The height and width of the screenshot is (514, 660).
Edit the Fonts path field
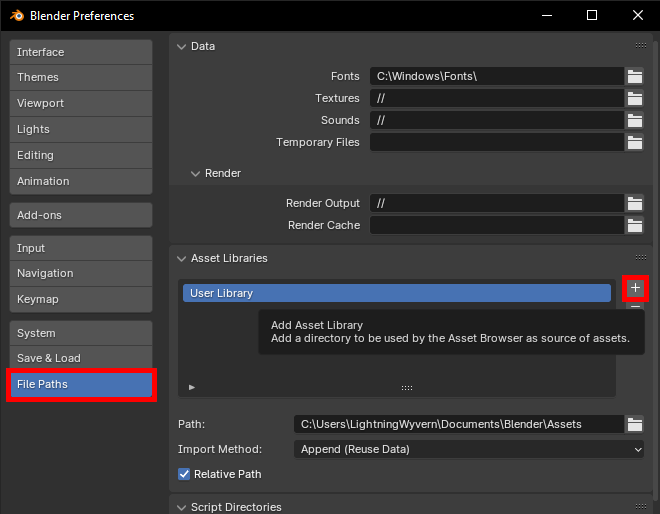tap(497, 76)
